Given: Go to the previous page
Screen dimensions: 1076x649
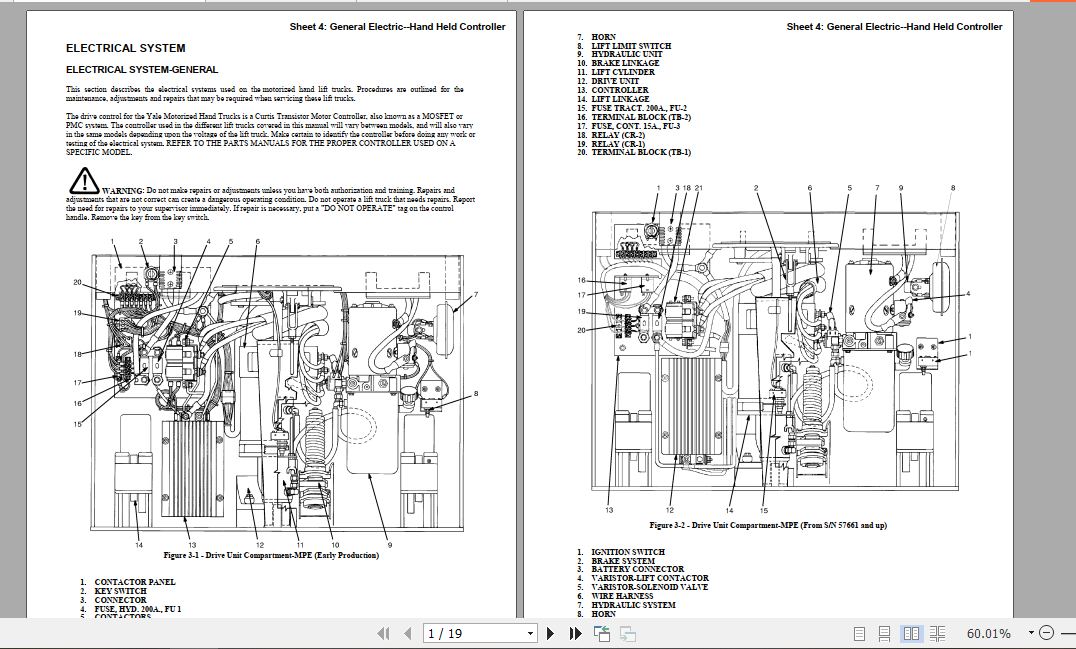Looking at the screenshot, I should click(408, 634).
